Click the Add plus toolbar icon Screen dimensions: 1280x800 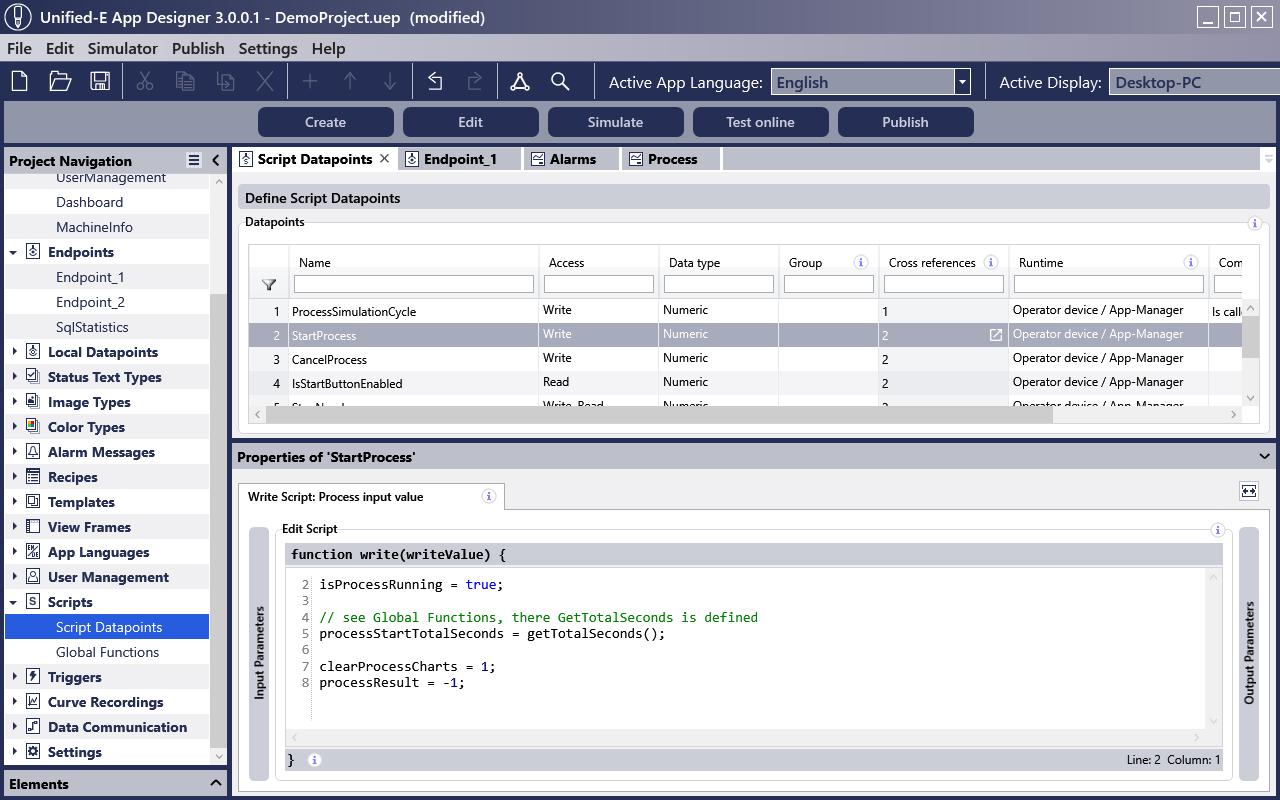click(310, 82)
